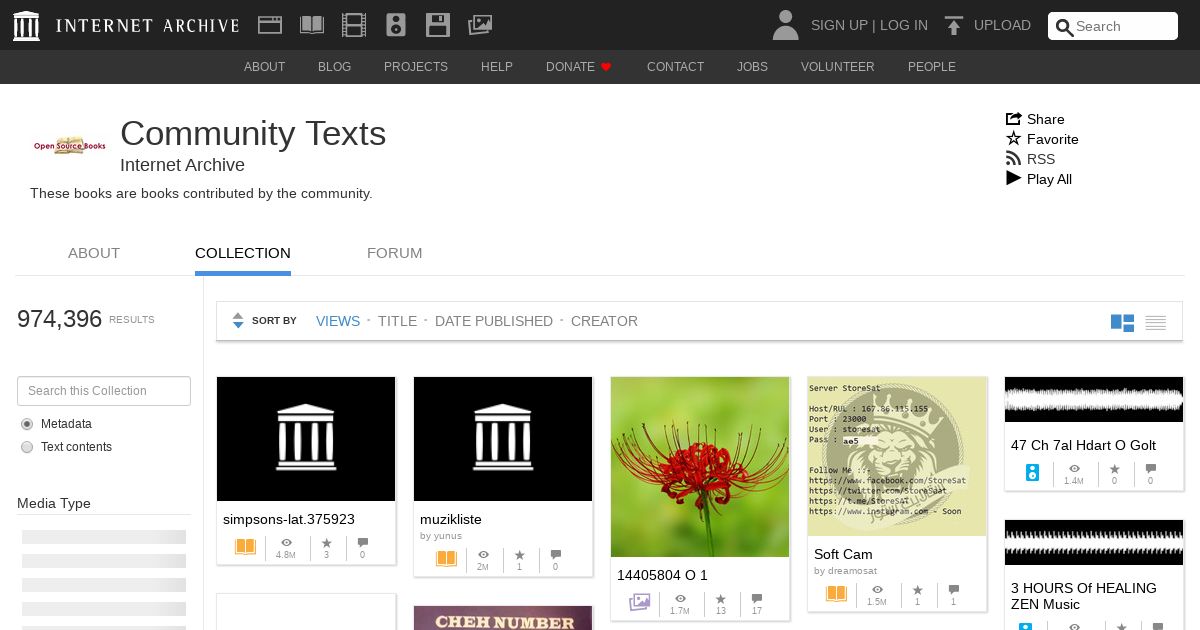Click the Search this Collection field
Image resolution: width=1200 pixels, height=630 pixels.
[104, 391]
